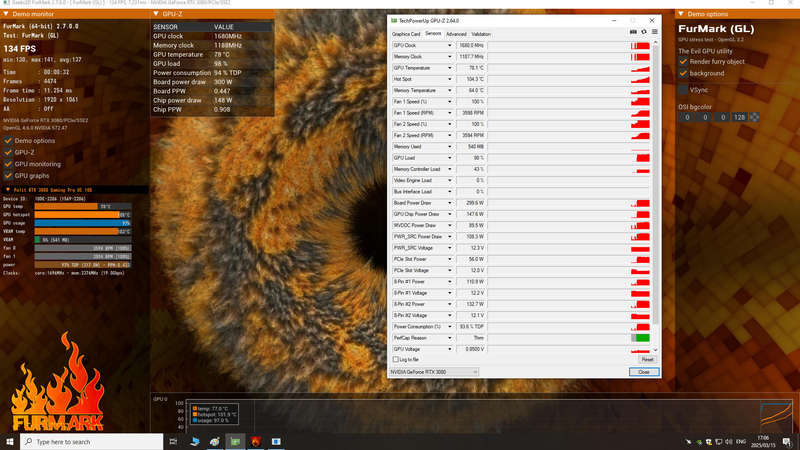Click GPU-Z green icon in taskbar

tap(235, 441)
